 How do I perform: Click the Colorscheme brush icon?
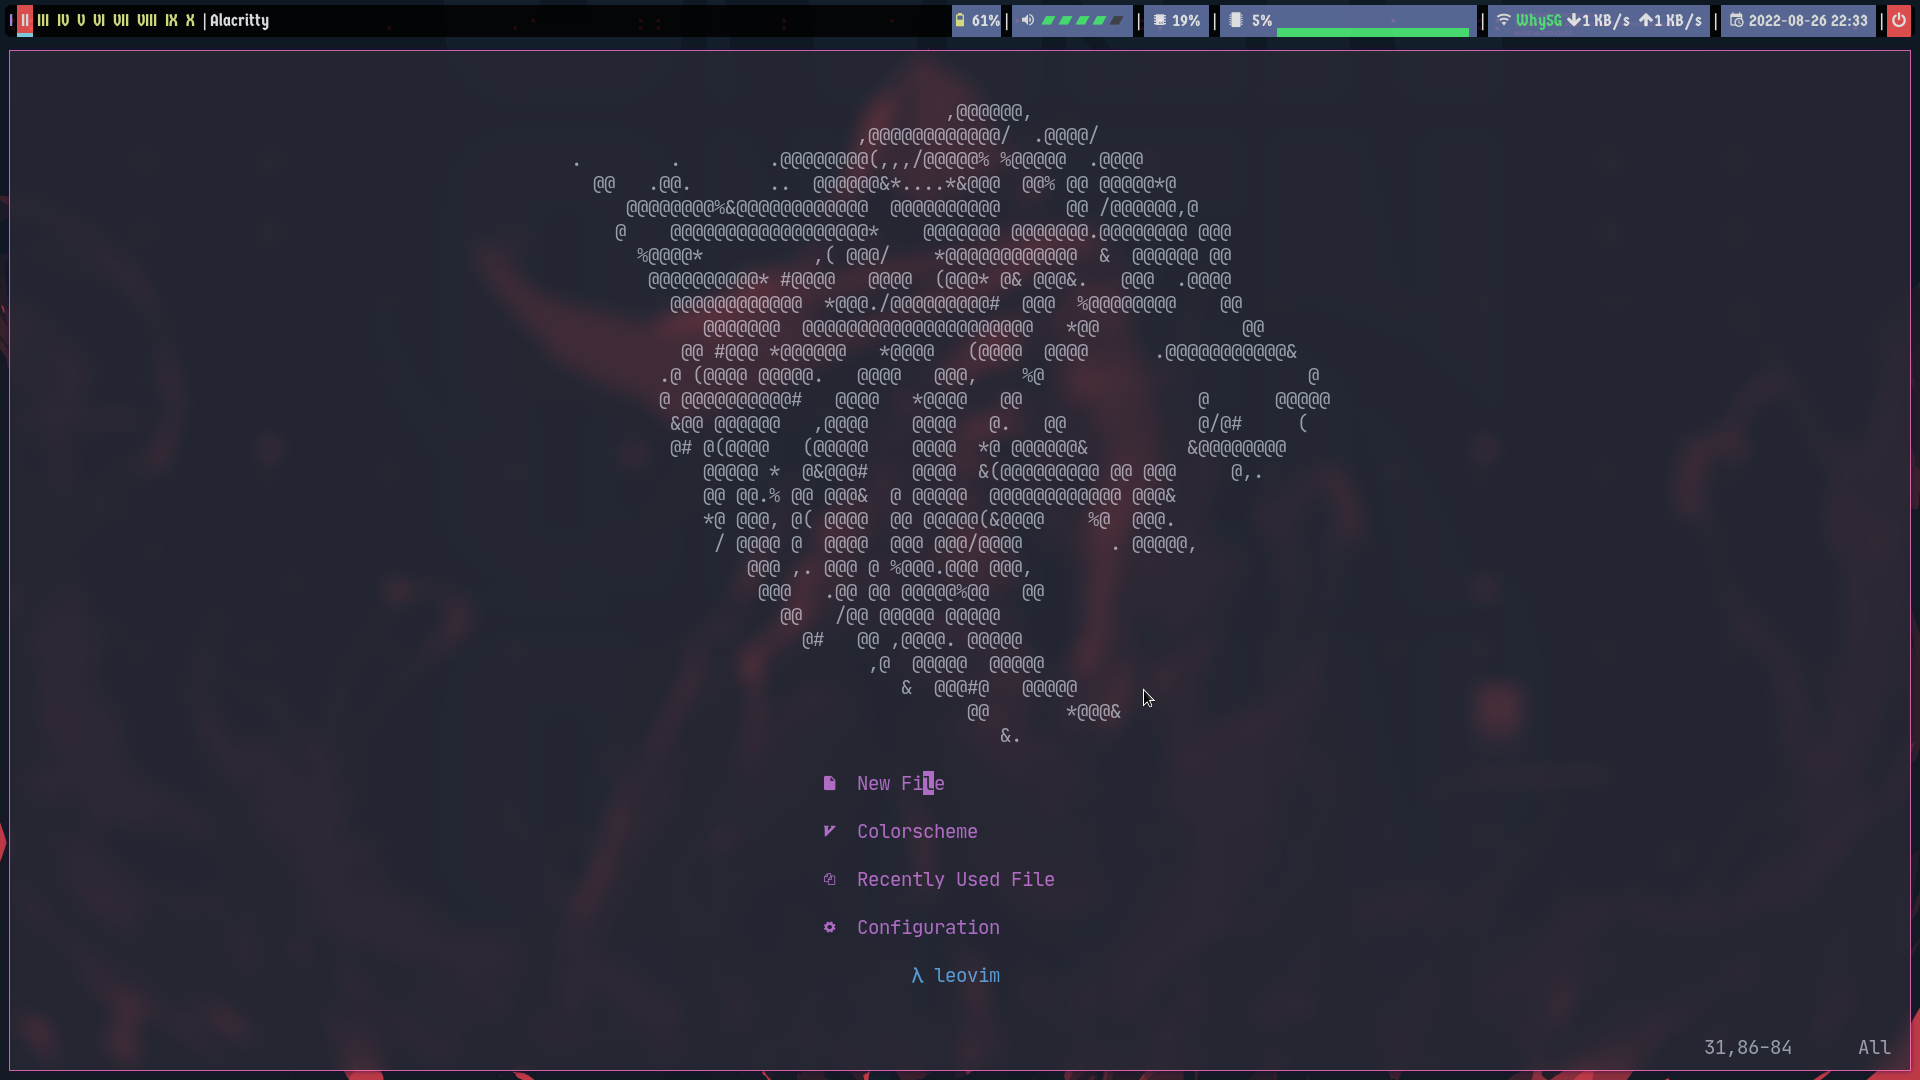[x=829, y=831]
